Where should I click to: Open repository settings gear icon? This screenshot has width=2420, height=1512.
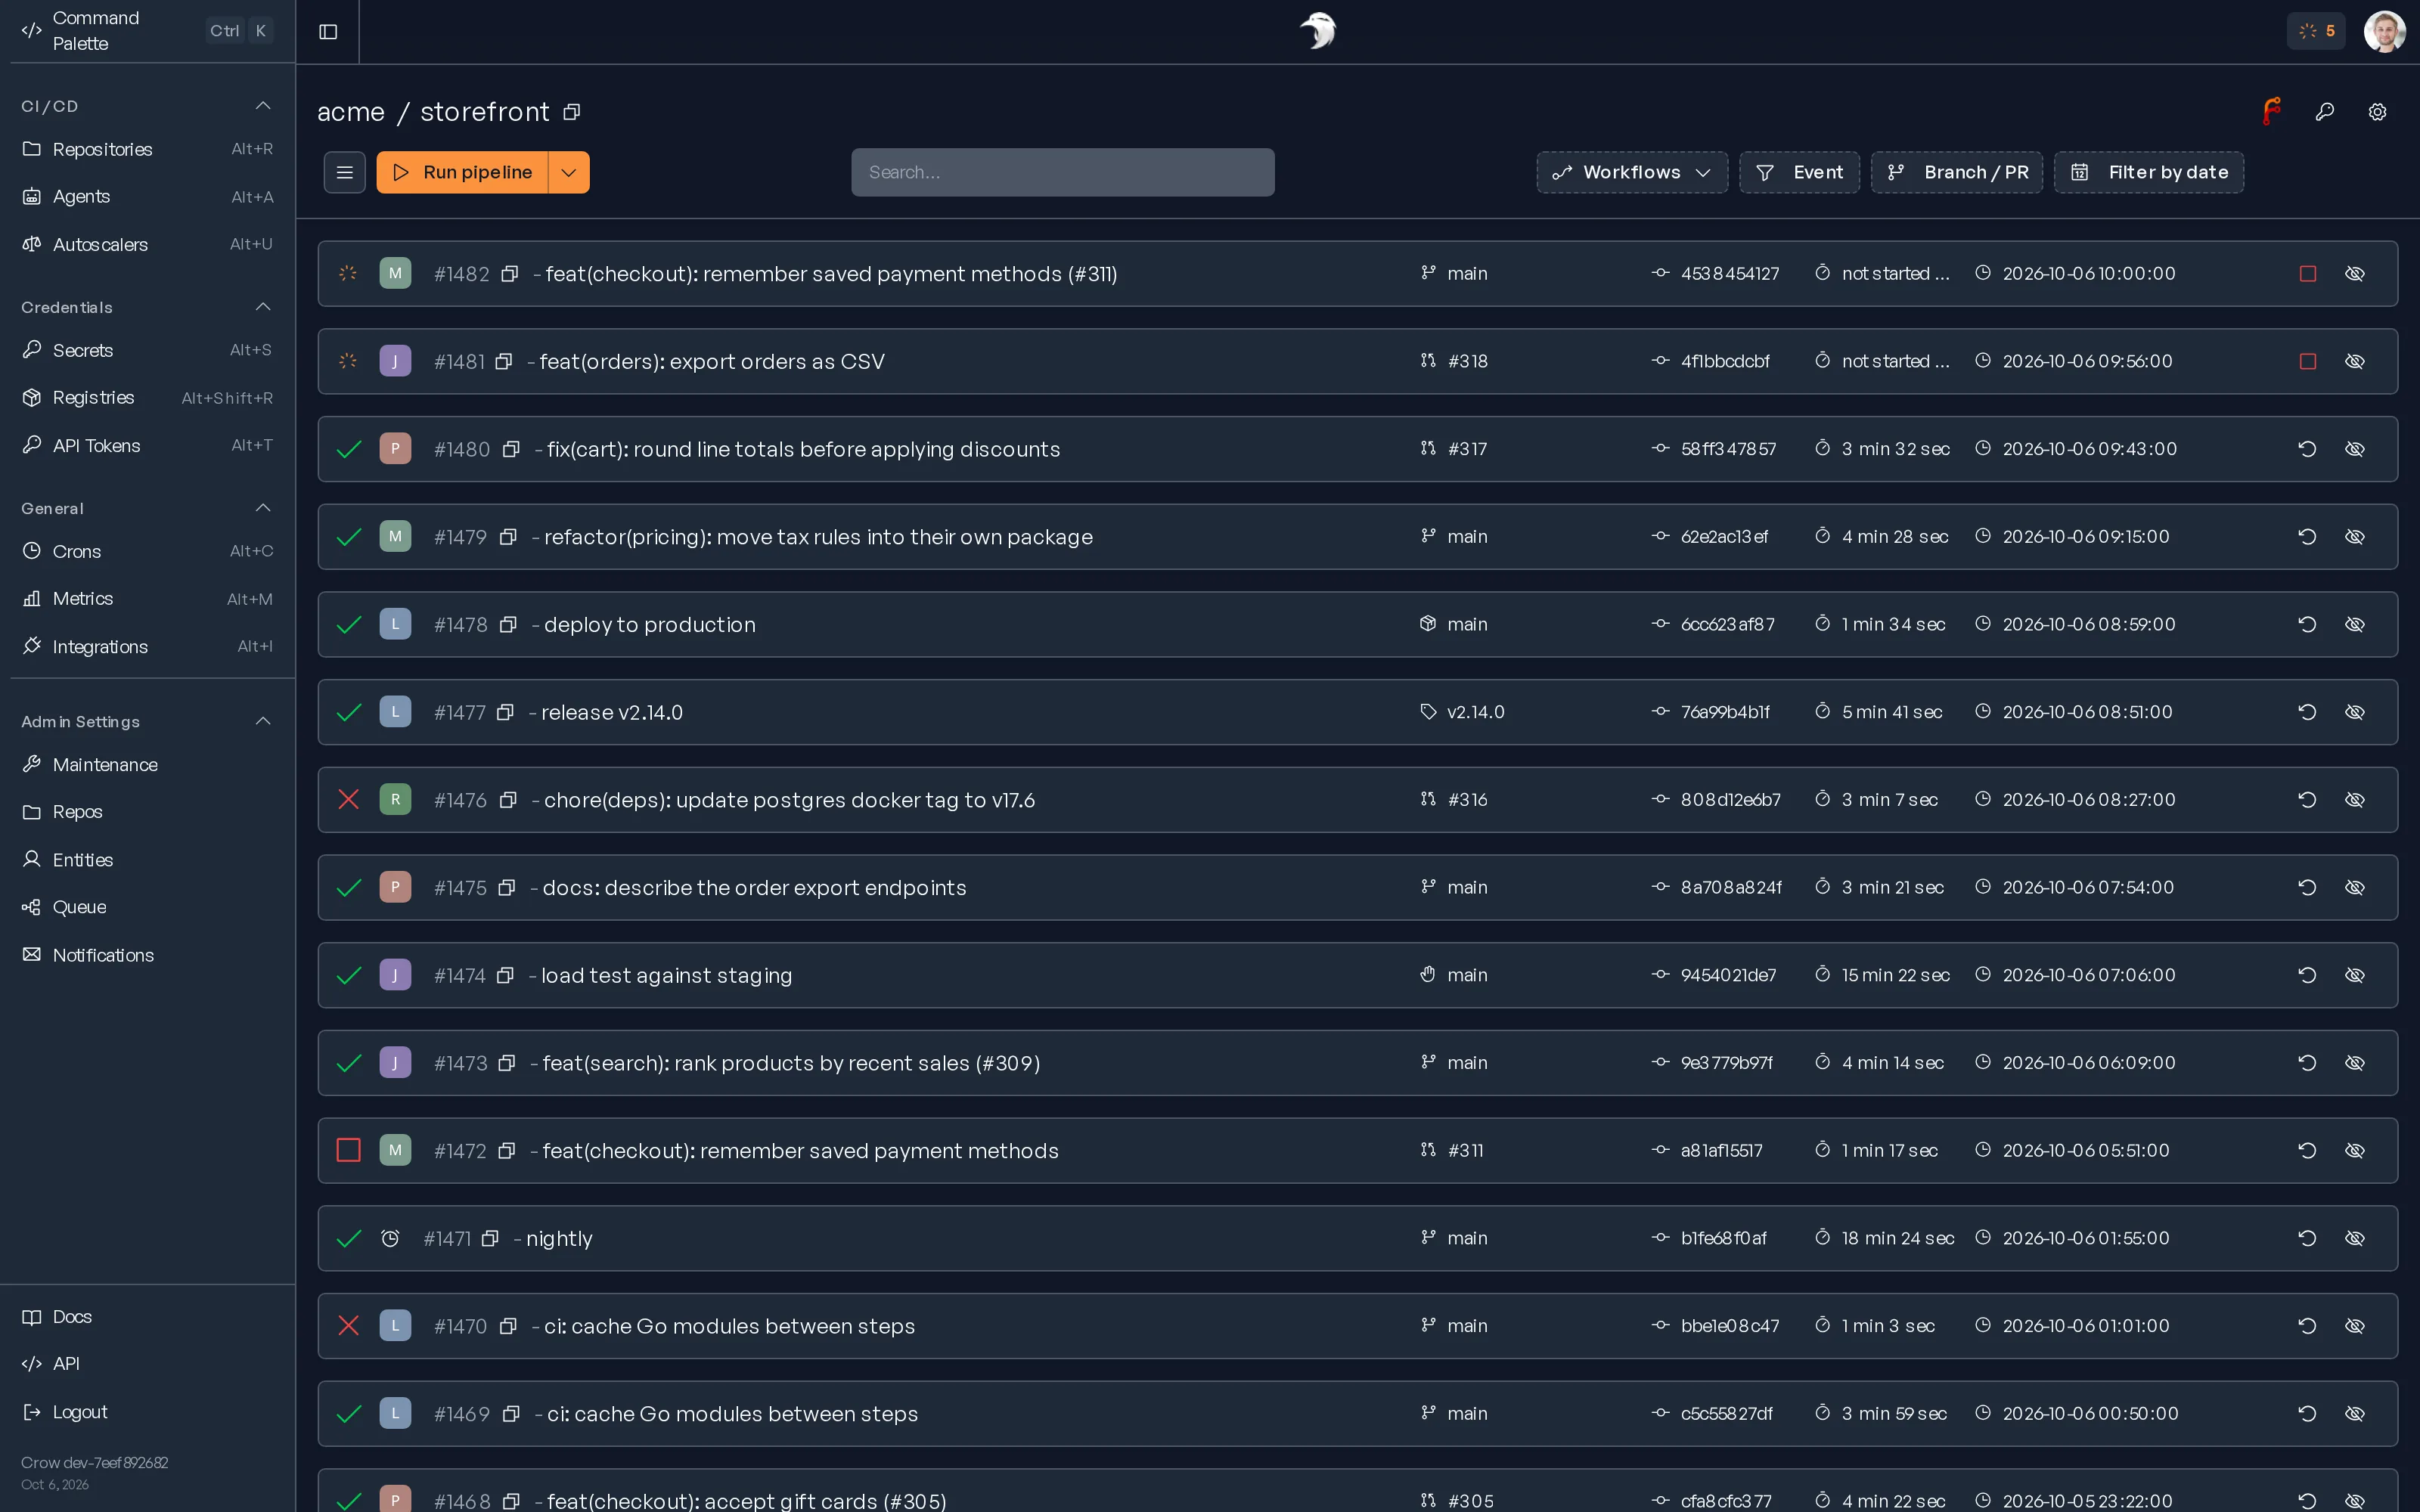click(2378, 112)
